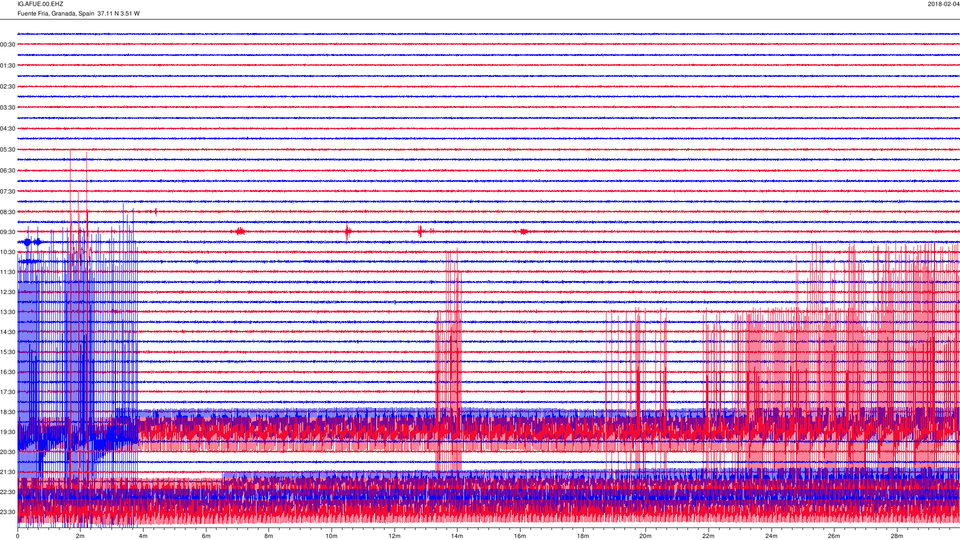Select the 22m axis tick label

pyautogui.click(x=708, y=536)
